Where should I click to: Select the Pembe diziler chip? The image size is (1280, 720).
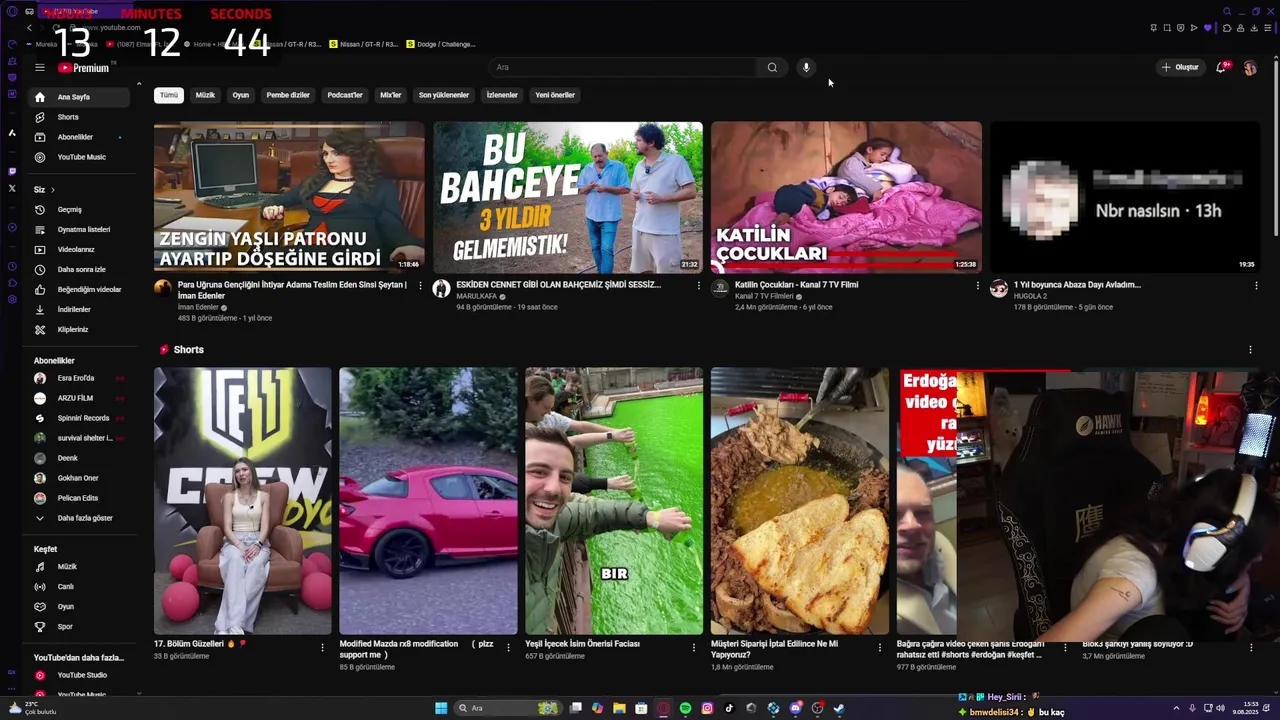pyautogui.click(x=288, y=95)
